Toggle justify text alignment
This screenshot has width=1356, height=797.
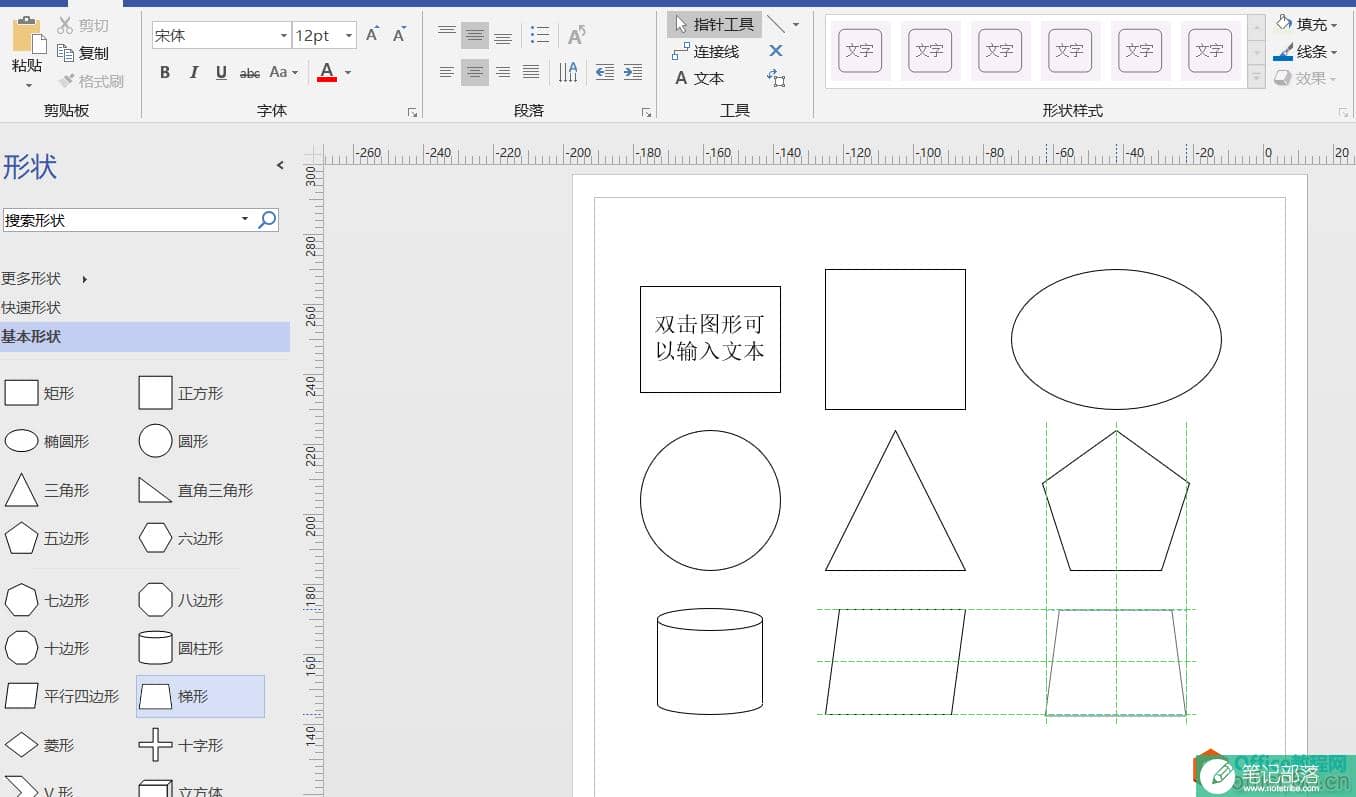pos(531,72)
